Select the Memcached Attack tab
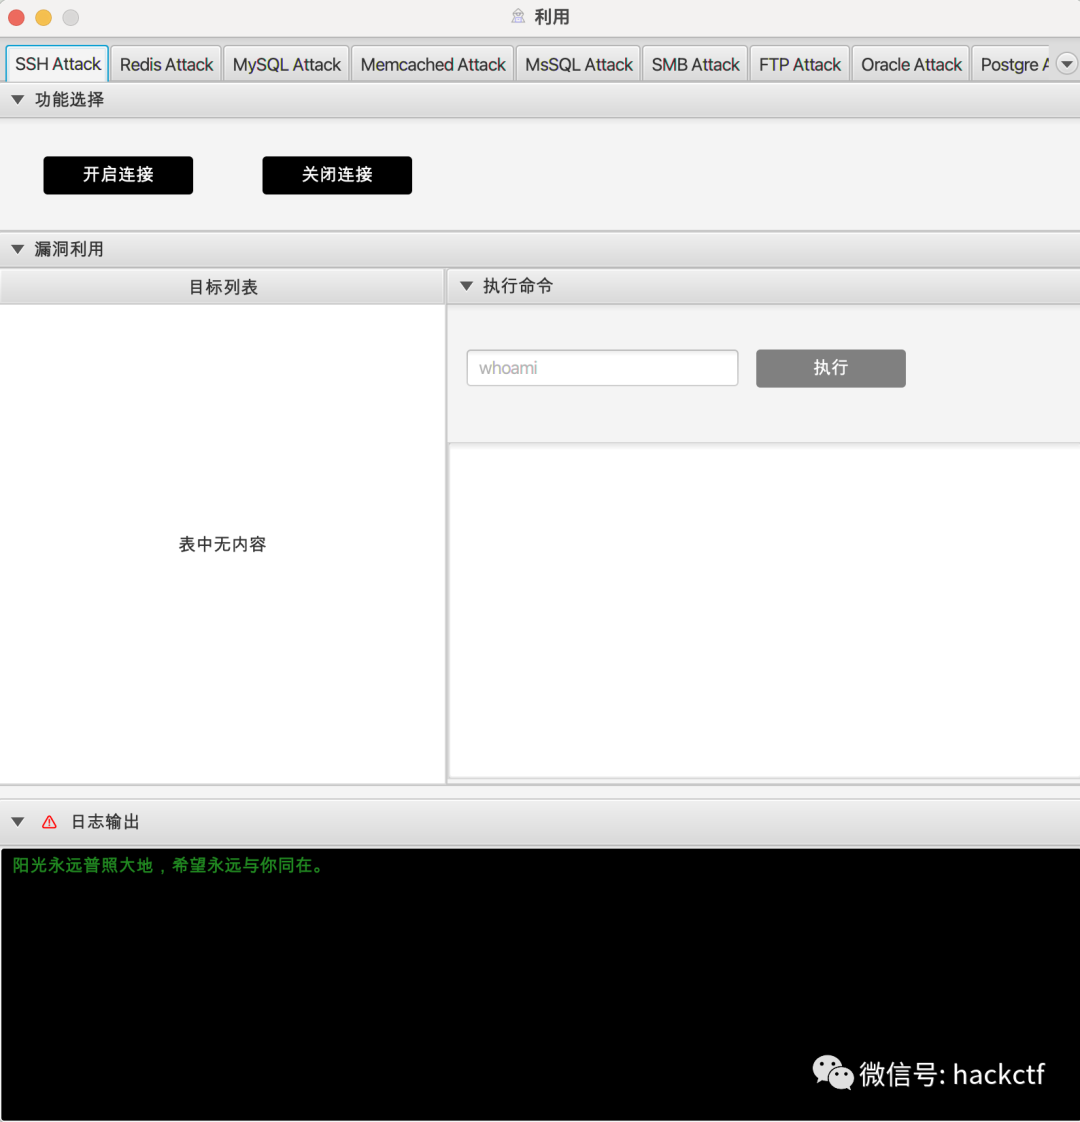Image resolution: width=1080 pixels, height=1122 pixels. point(432,65)
